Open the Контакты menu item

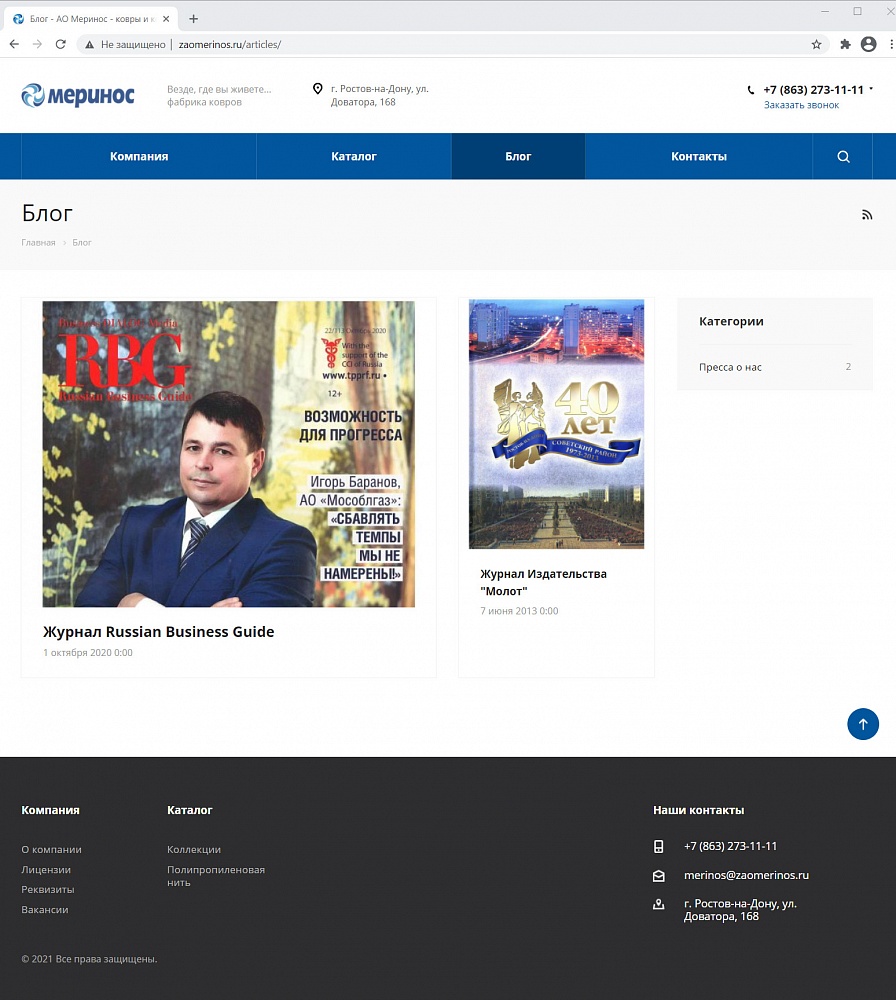click(699, 156)
